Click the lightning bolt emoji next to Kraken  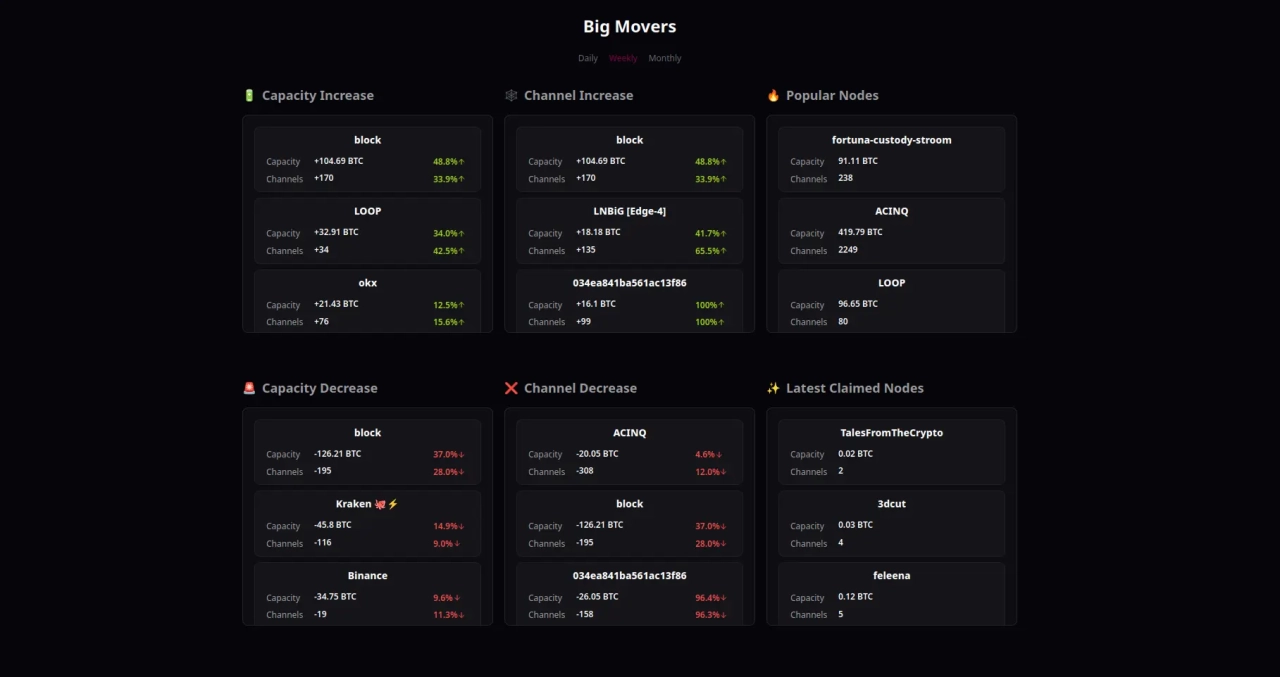coord(393,504)
